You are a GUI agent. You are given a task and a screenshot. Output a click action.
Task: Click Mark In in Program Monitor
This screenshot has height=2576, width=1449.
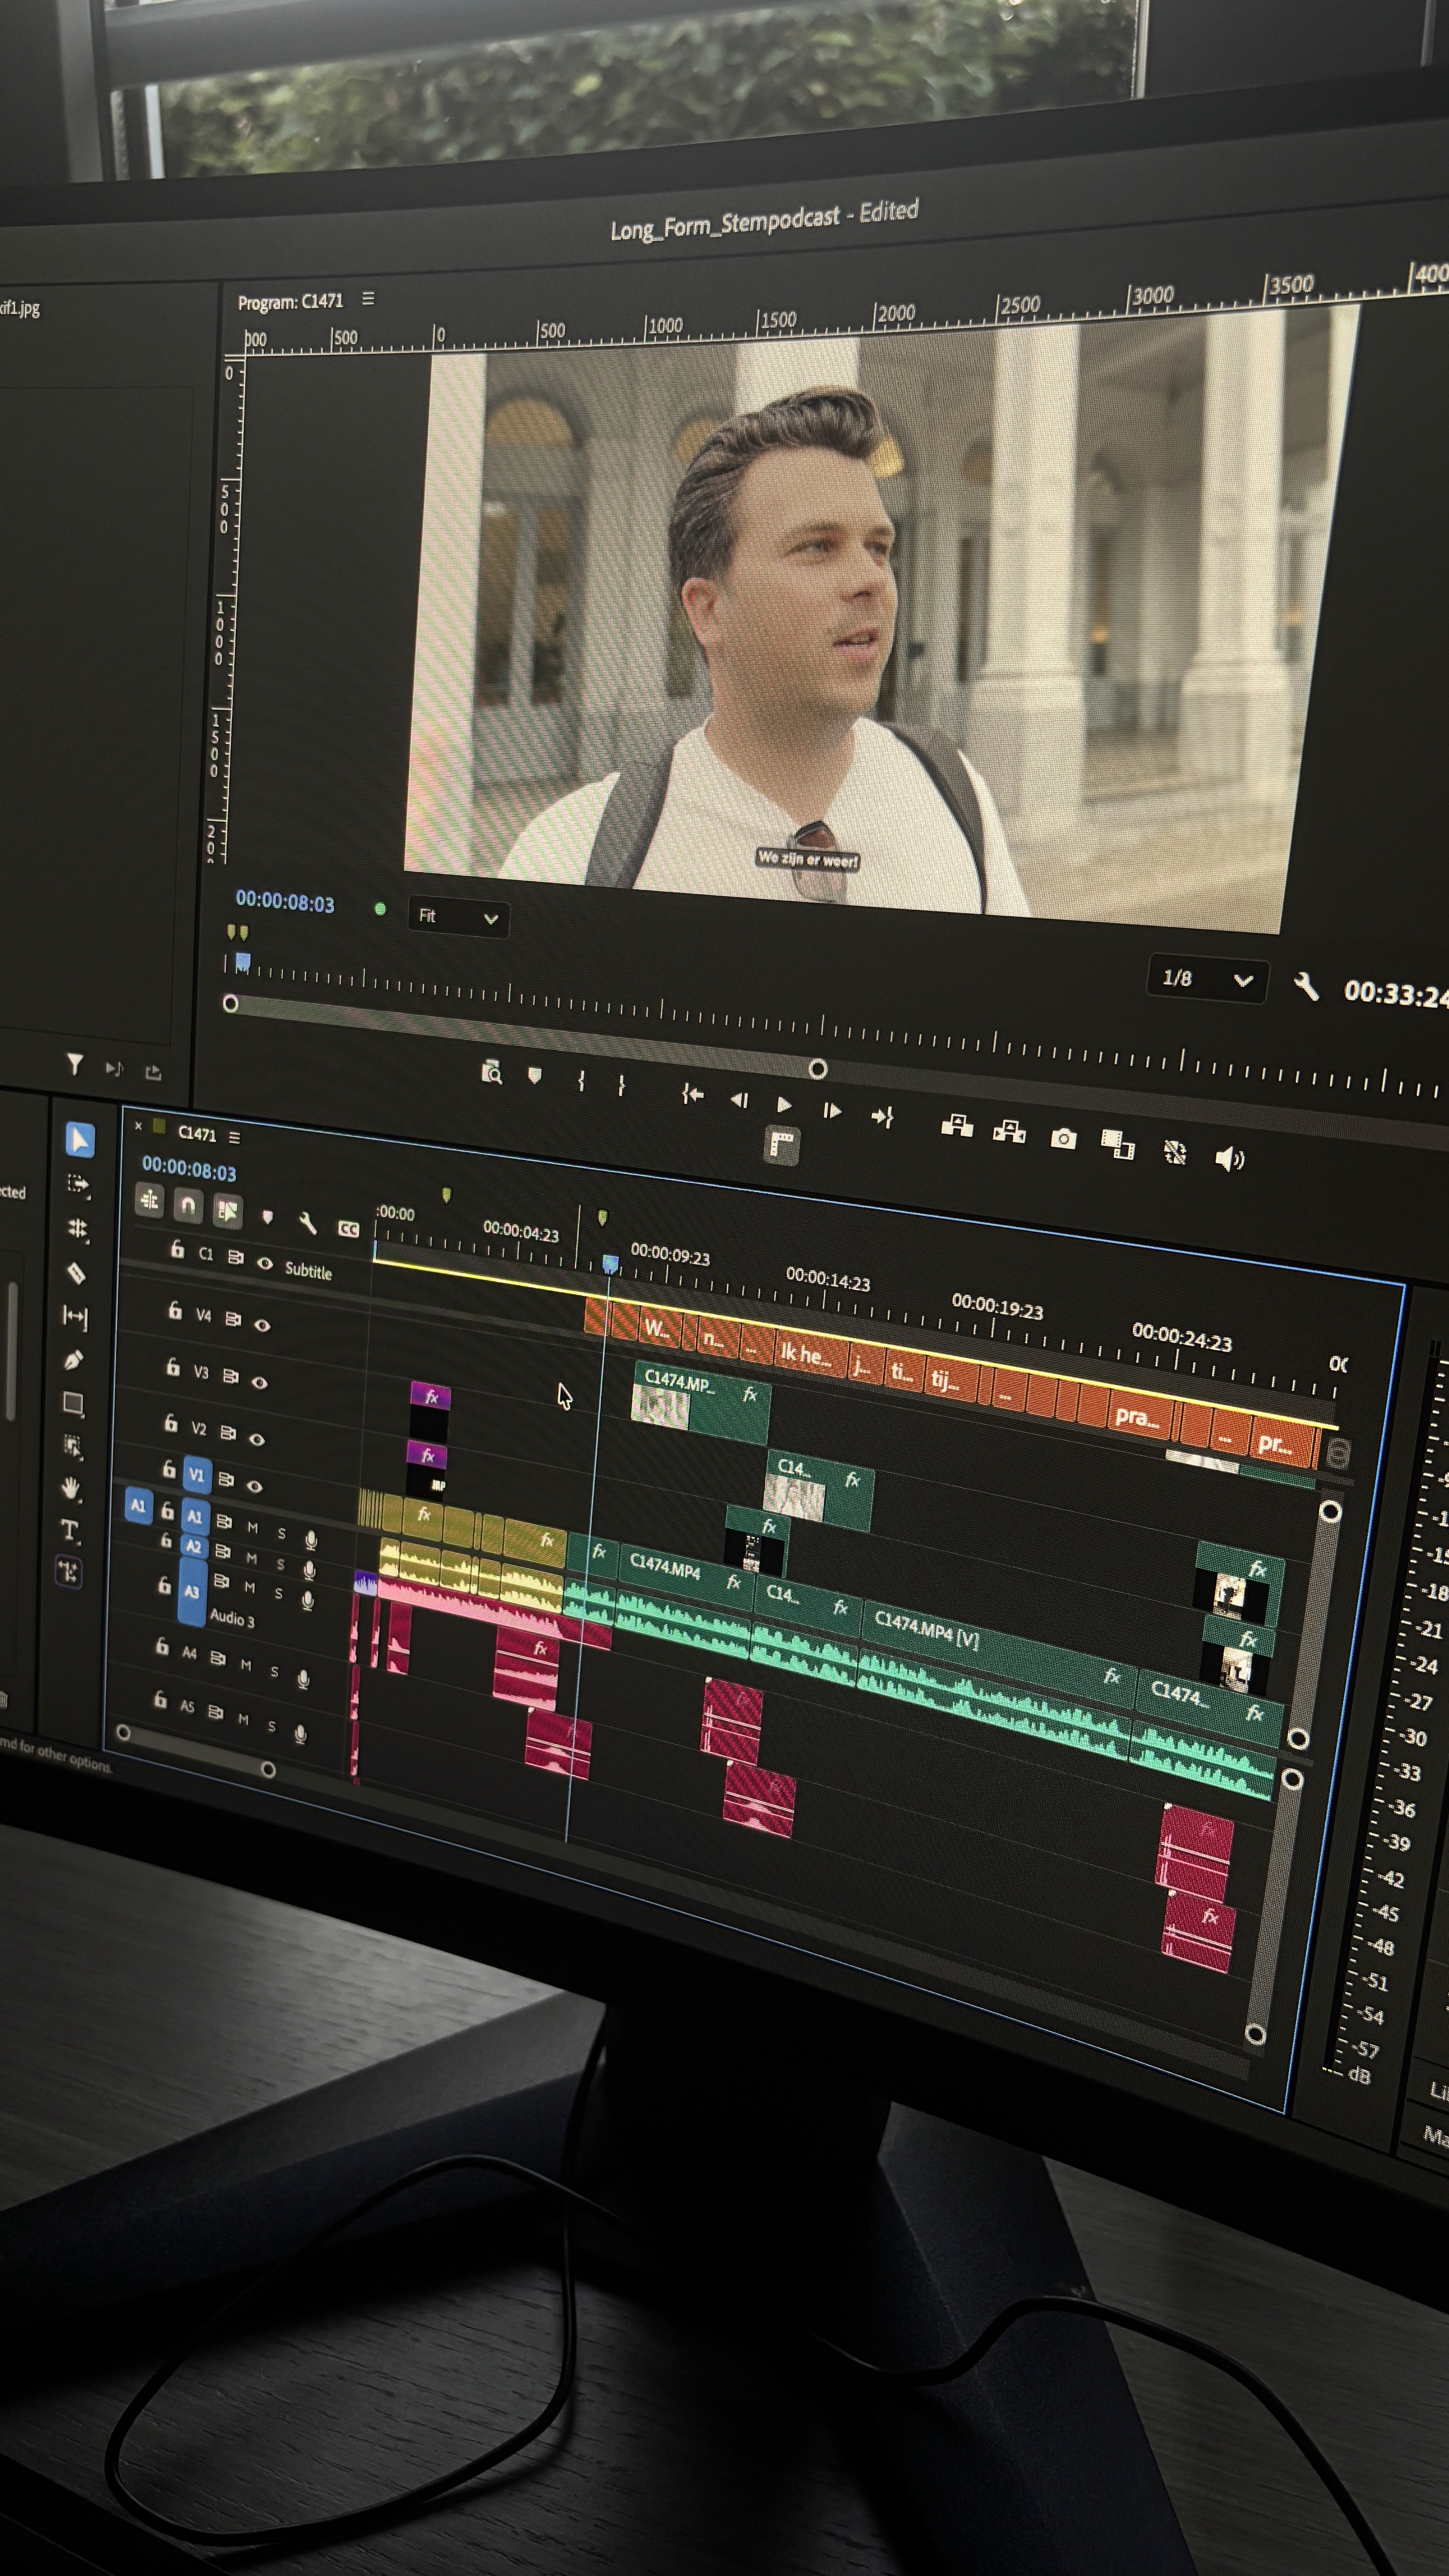(x=581, y=1080)
